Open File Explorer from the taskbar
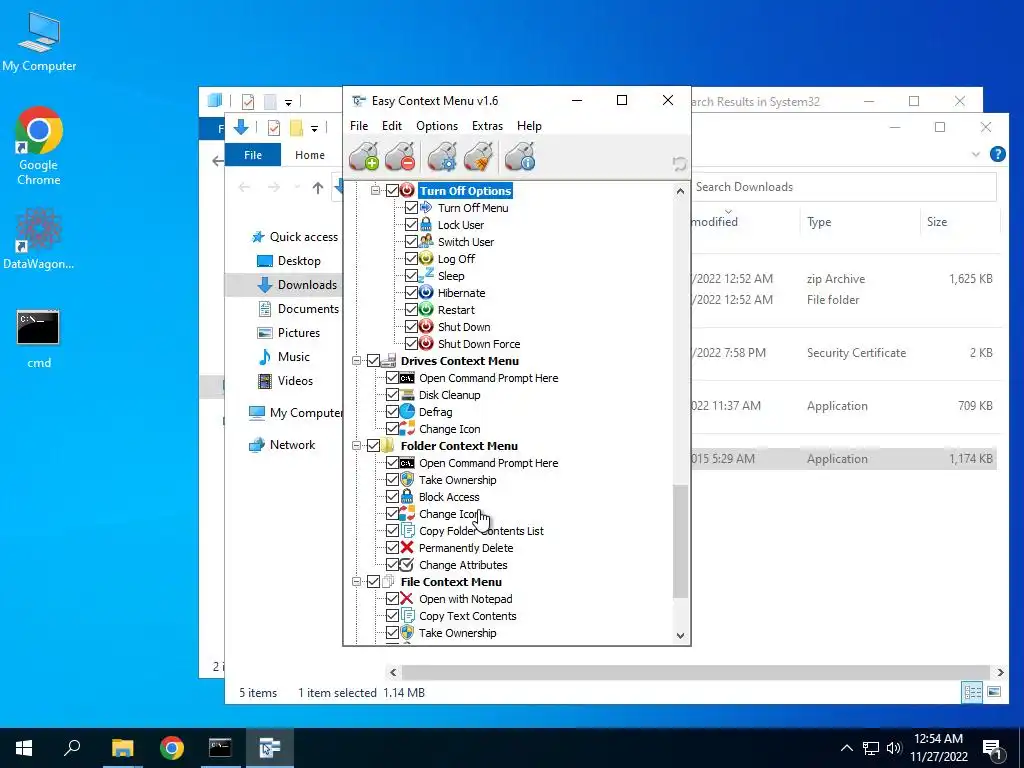1024x768 pixels. [x=122, y=748]
